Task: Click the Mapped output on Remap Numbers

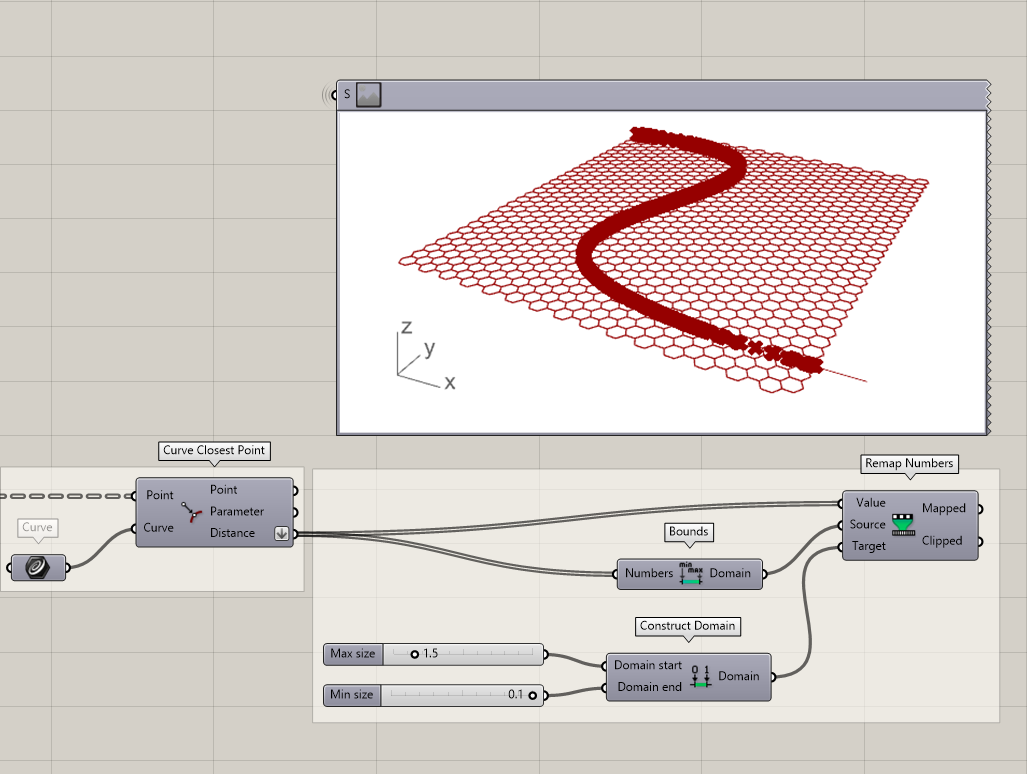Action: click(944, 509)
